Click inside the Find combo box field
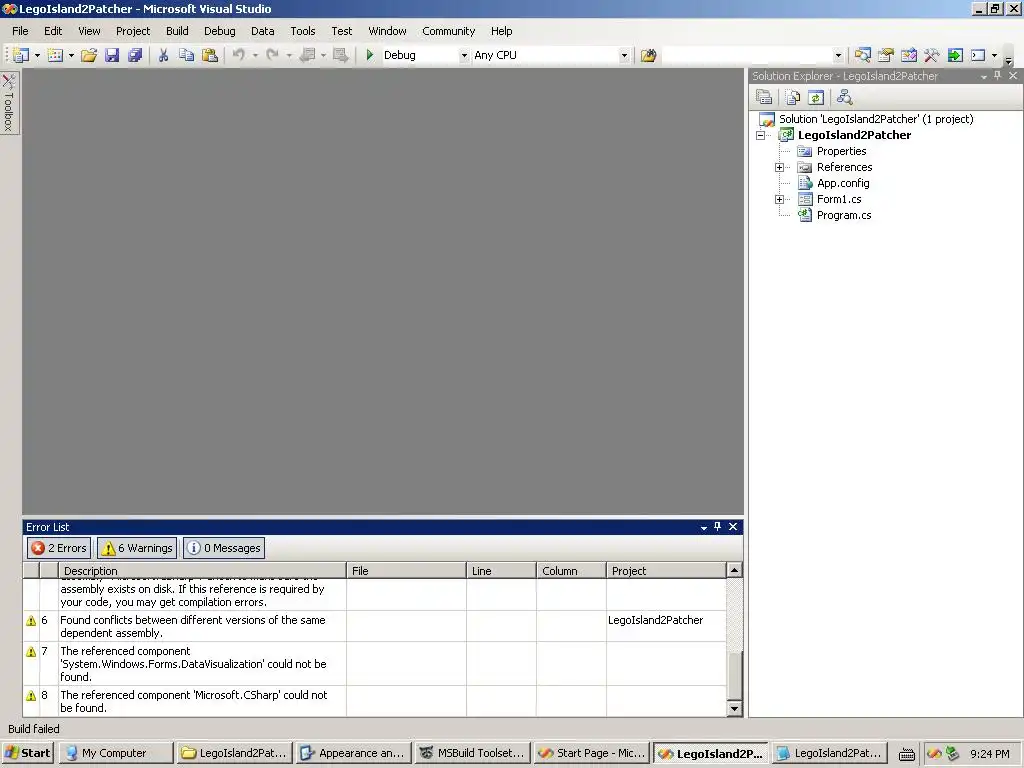 (746, 56)
